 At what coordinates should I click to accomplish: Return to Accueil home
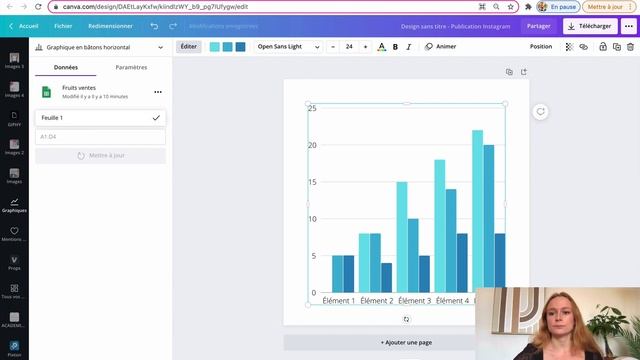tap(24, 26)
